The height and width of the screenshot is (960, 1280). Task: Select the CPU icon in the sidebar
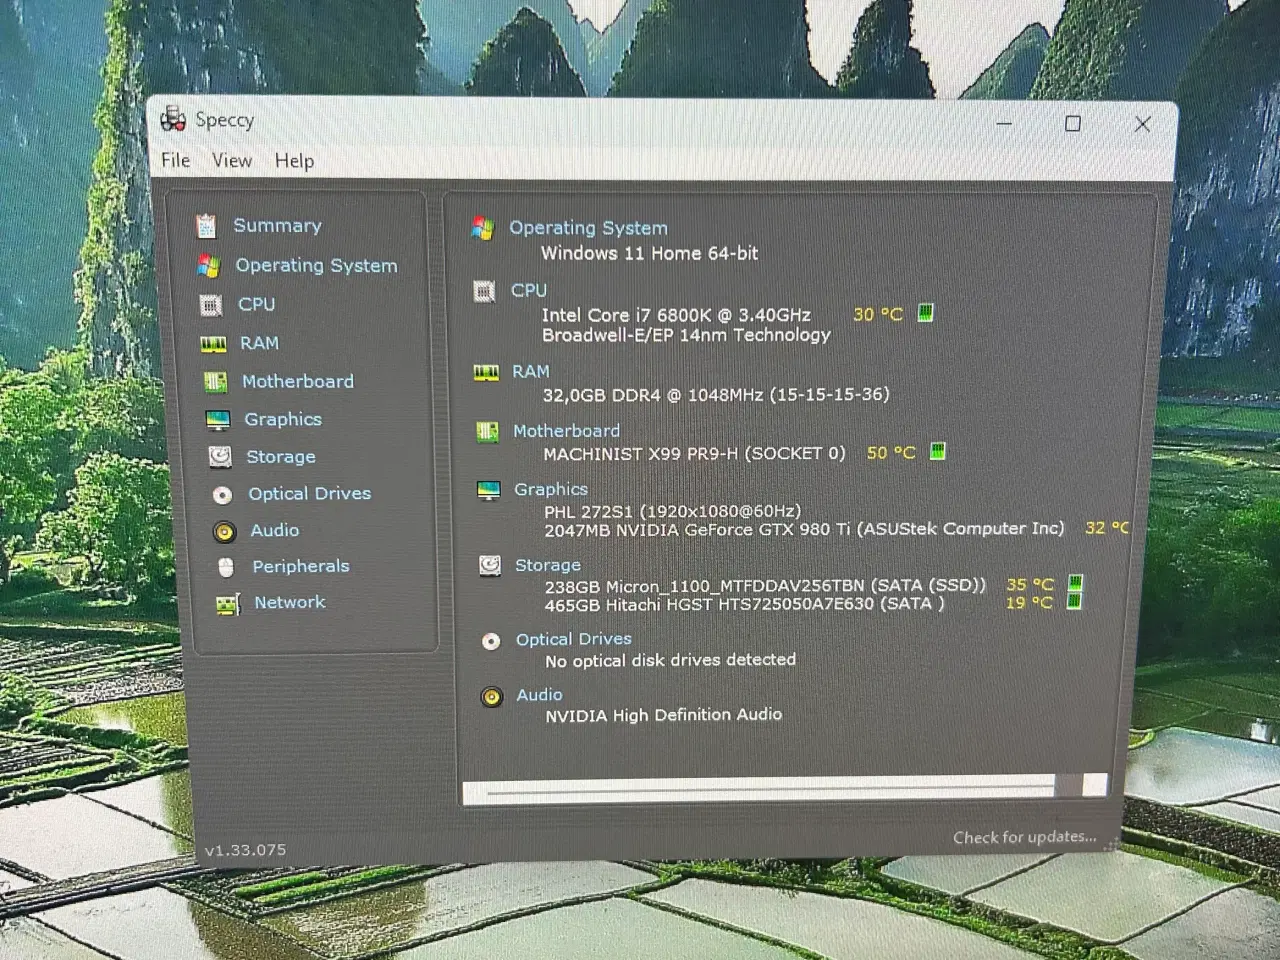tap(211, 304)
